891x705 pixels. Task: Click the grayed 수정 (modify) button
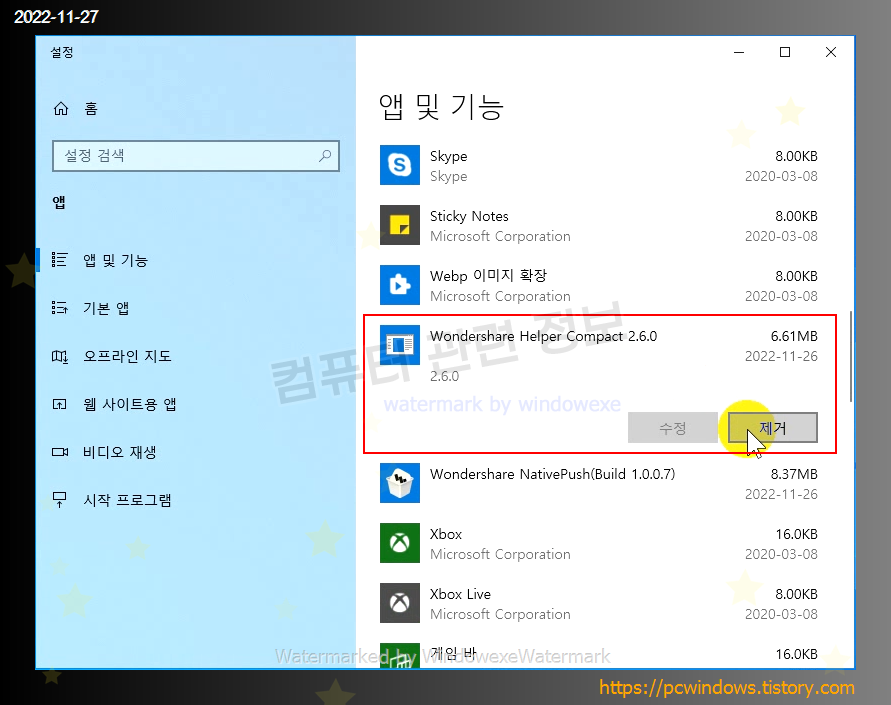pos(673,428)
